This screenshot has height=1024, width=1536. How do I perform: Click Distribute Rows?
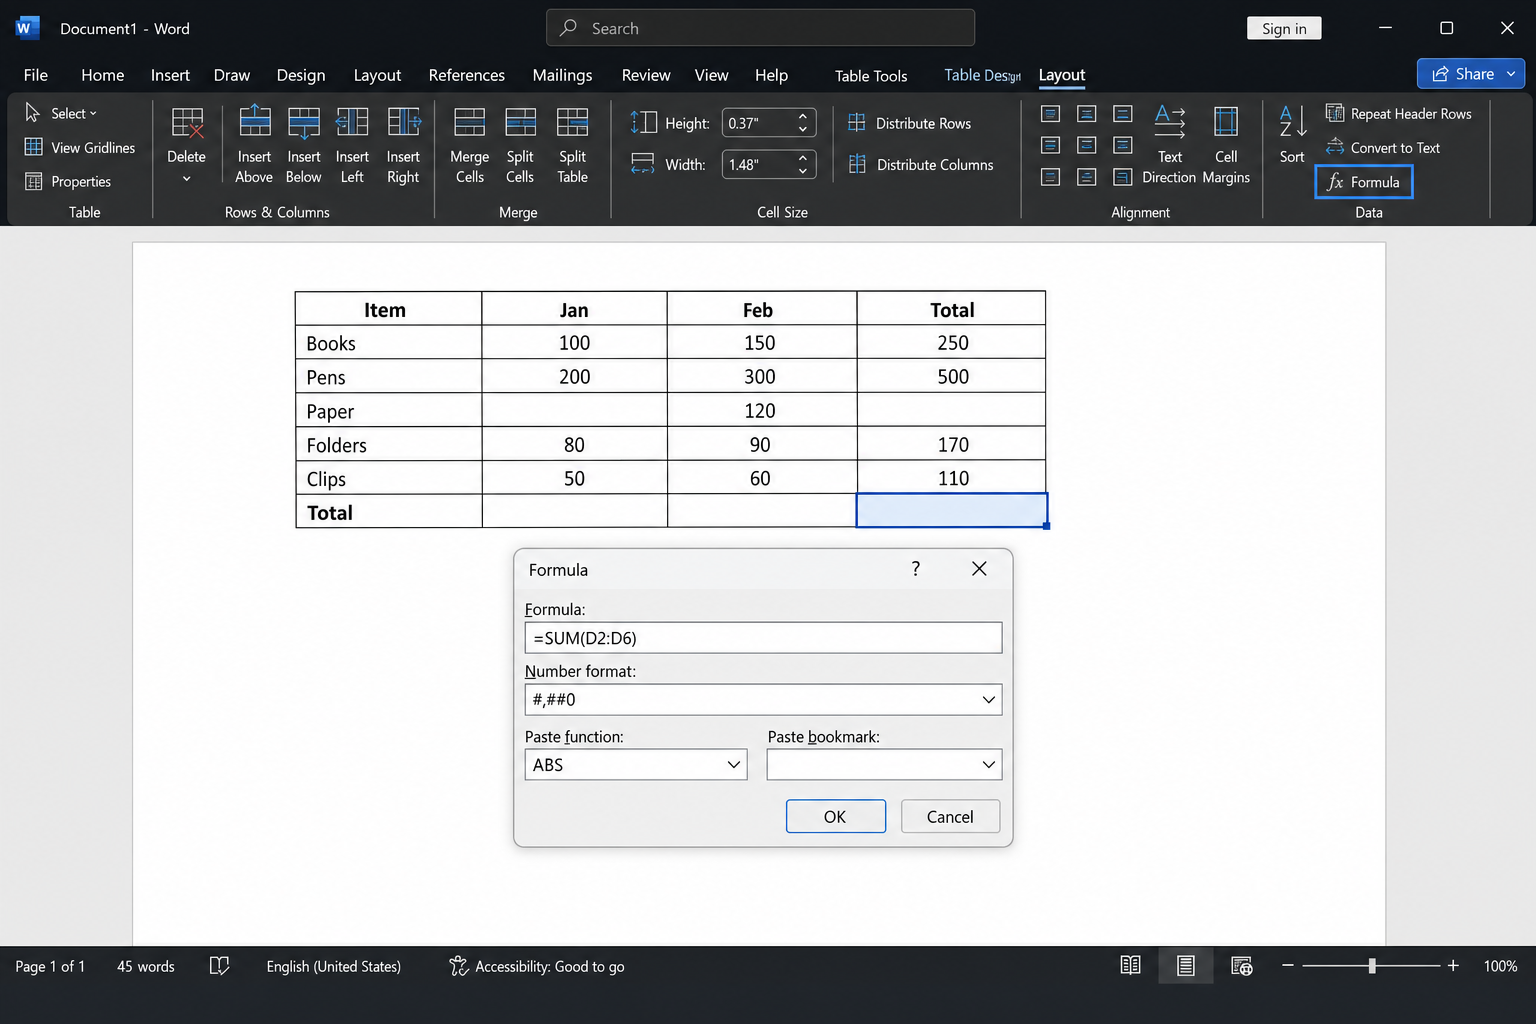[910, 123]
